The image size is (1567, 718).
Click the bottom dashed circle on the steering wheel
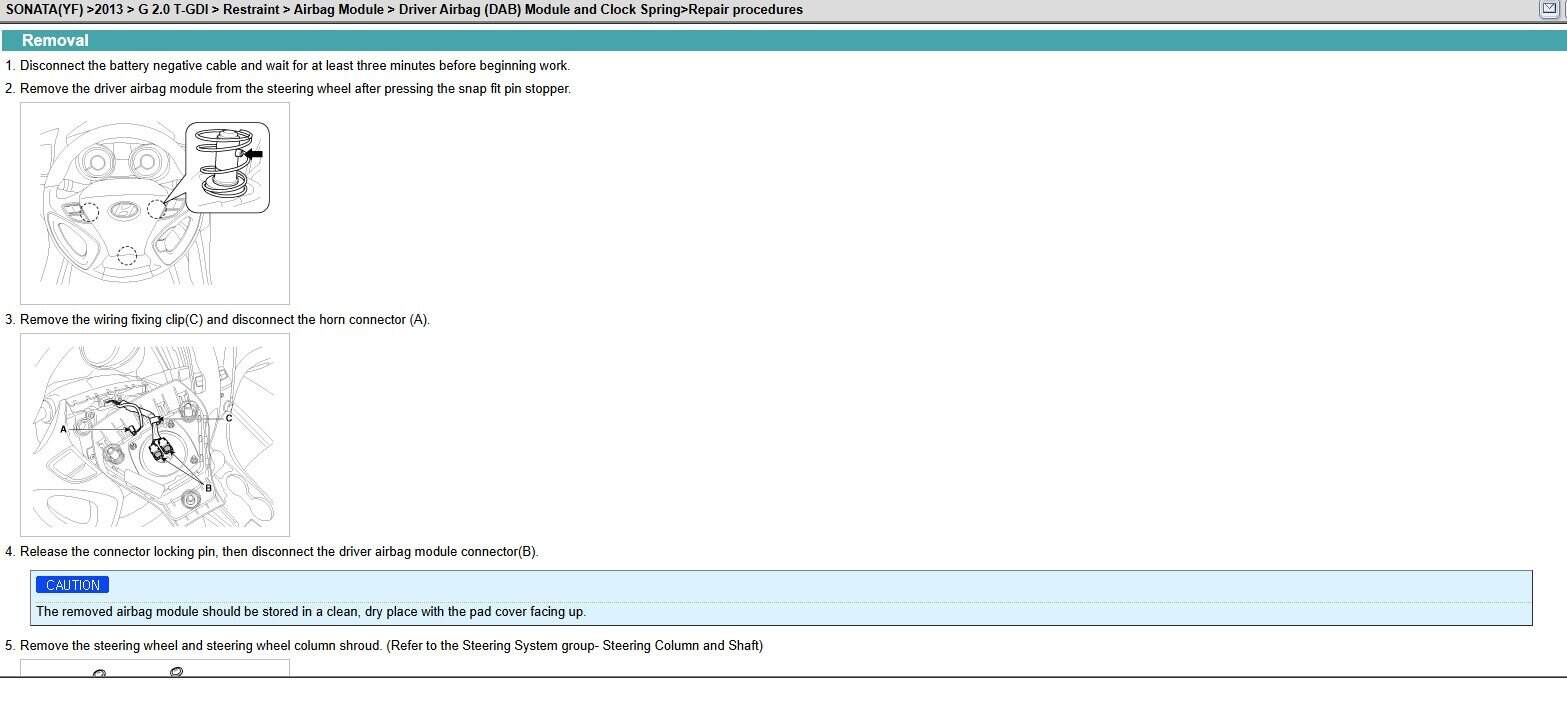tap(127, 255)
